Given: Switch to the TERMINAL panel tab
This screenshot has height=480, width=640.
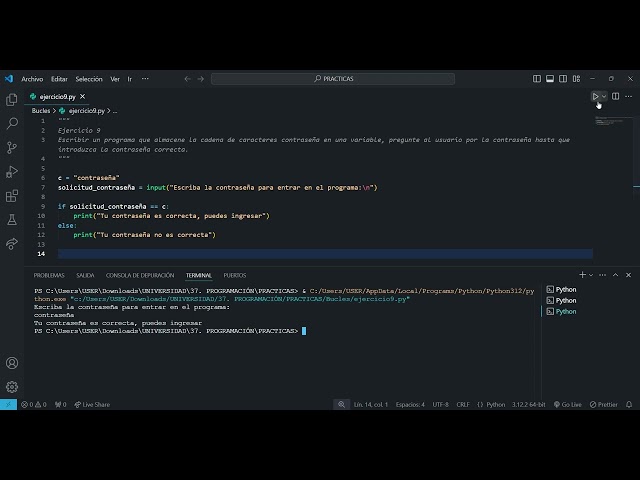Looking at the screenshot, I should pyautogui.click(x=199, y=275).
